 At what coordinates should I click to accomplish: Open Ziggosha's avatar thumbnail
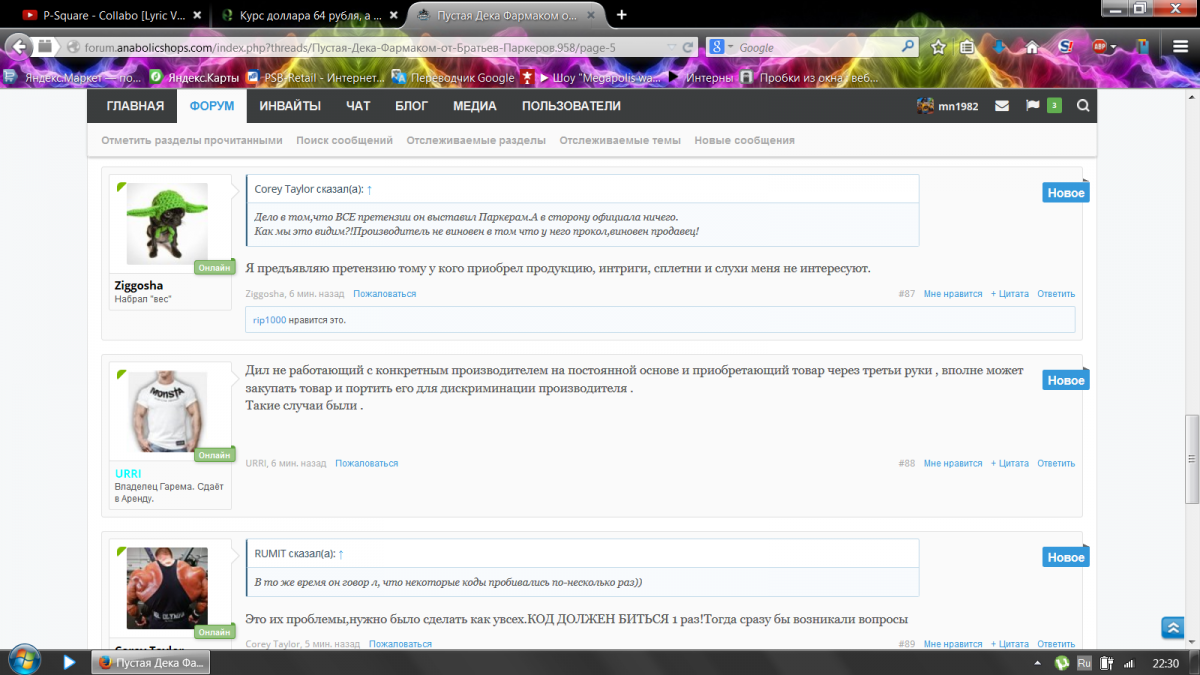(167, 224)
